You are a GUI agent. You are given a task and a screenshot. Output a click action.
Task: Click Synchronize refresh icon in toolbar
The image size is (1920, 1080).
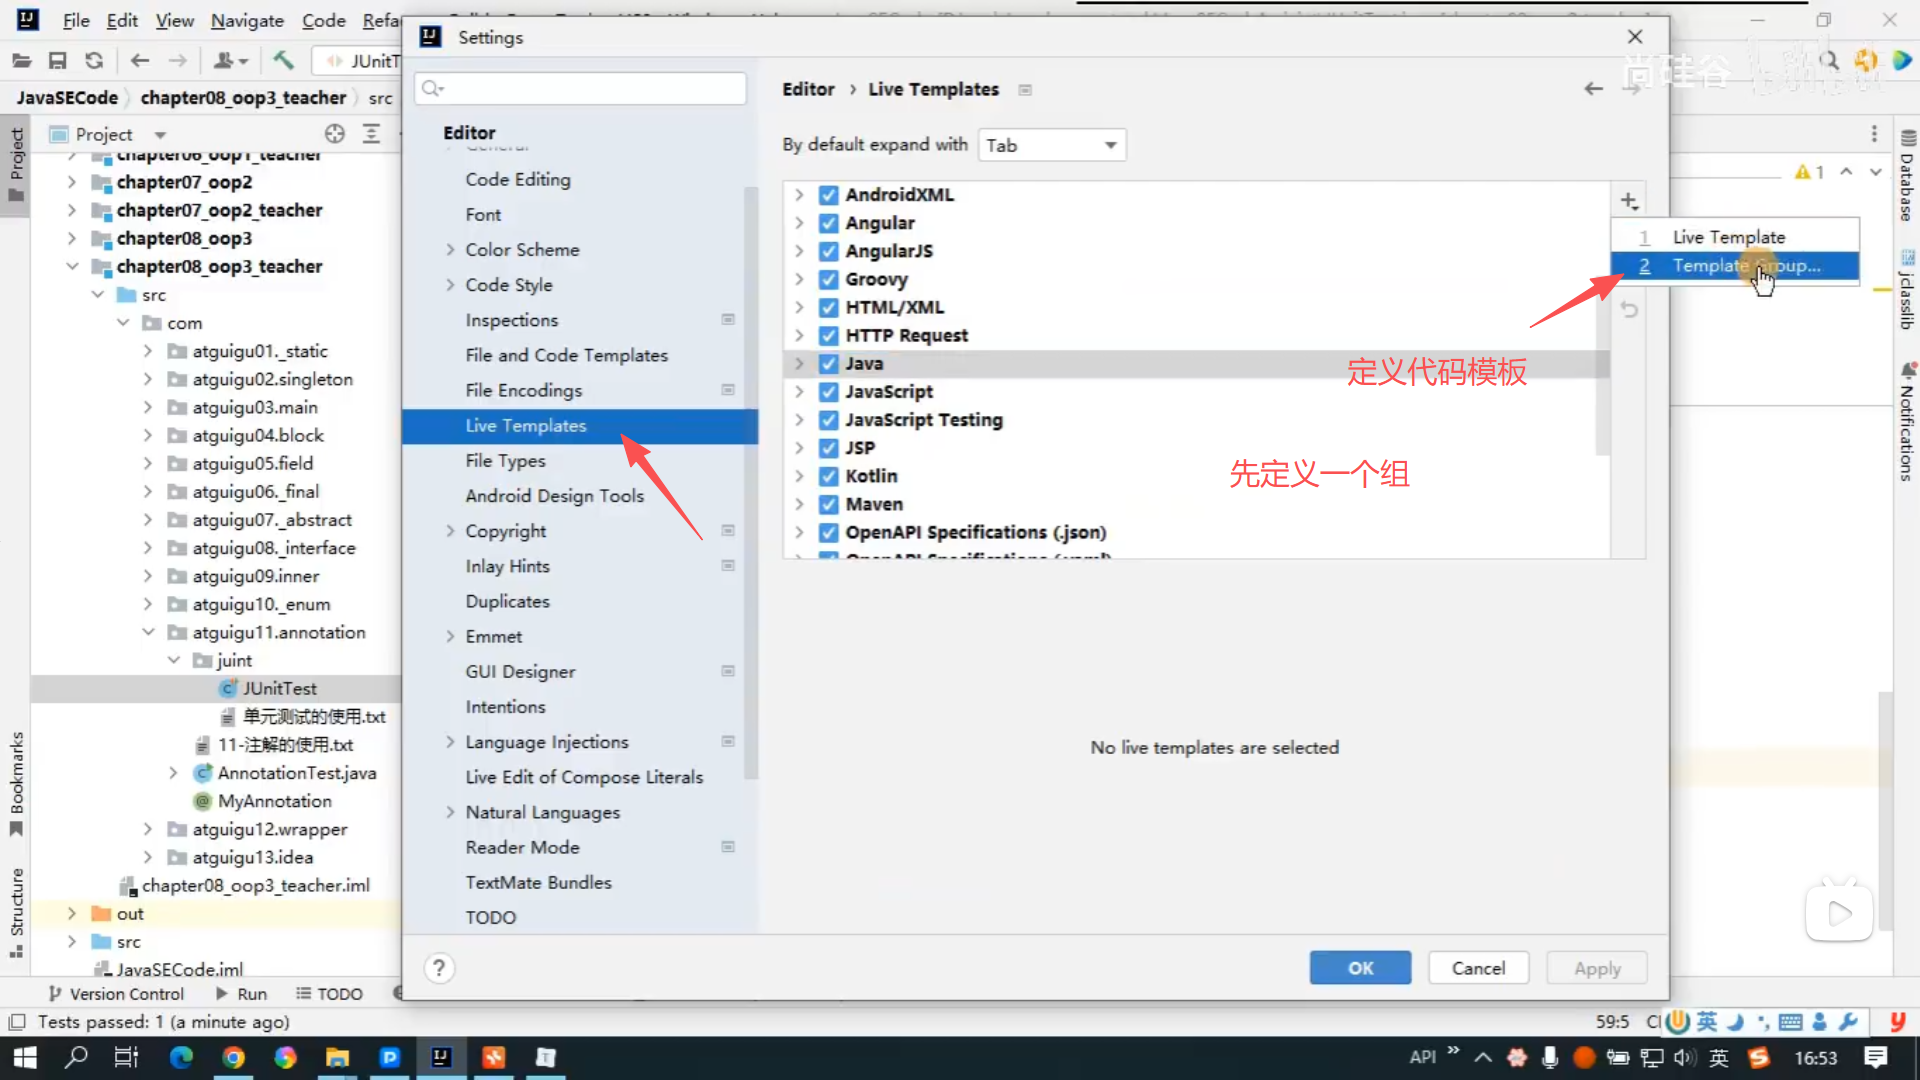(94, 61)
